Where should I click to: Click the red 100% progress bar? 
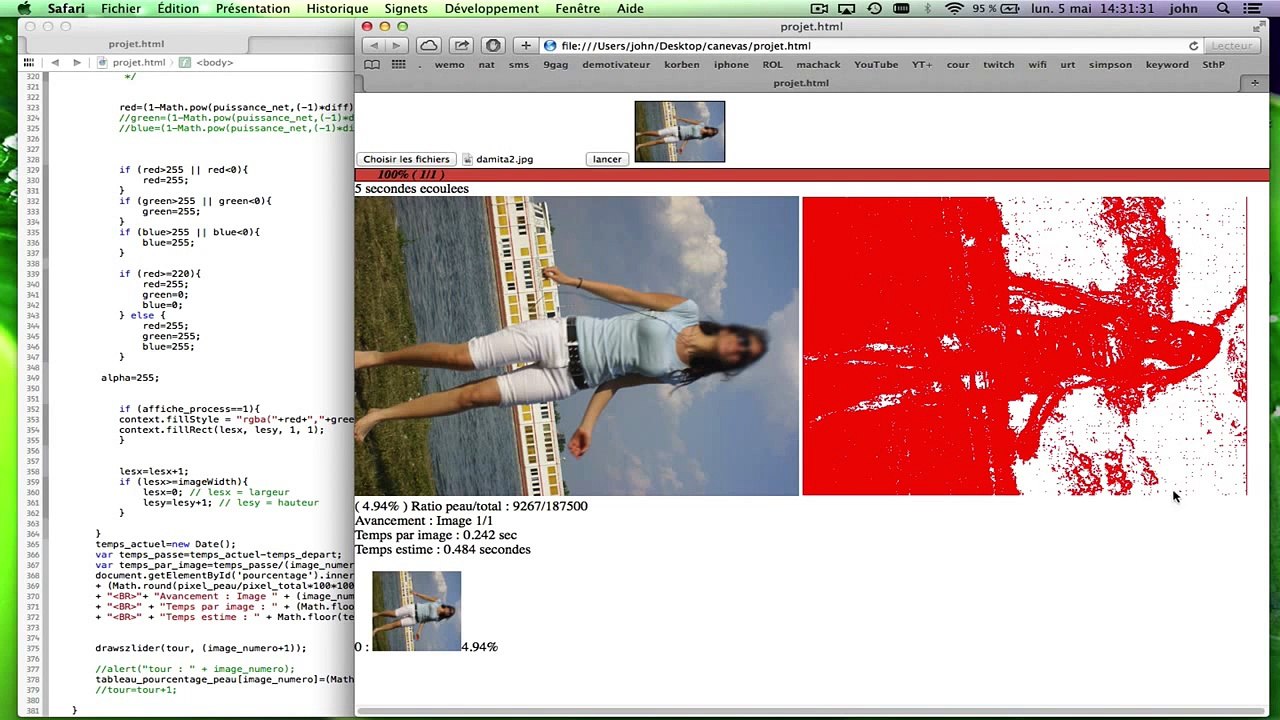(811, 175)
